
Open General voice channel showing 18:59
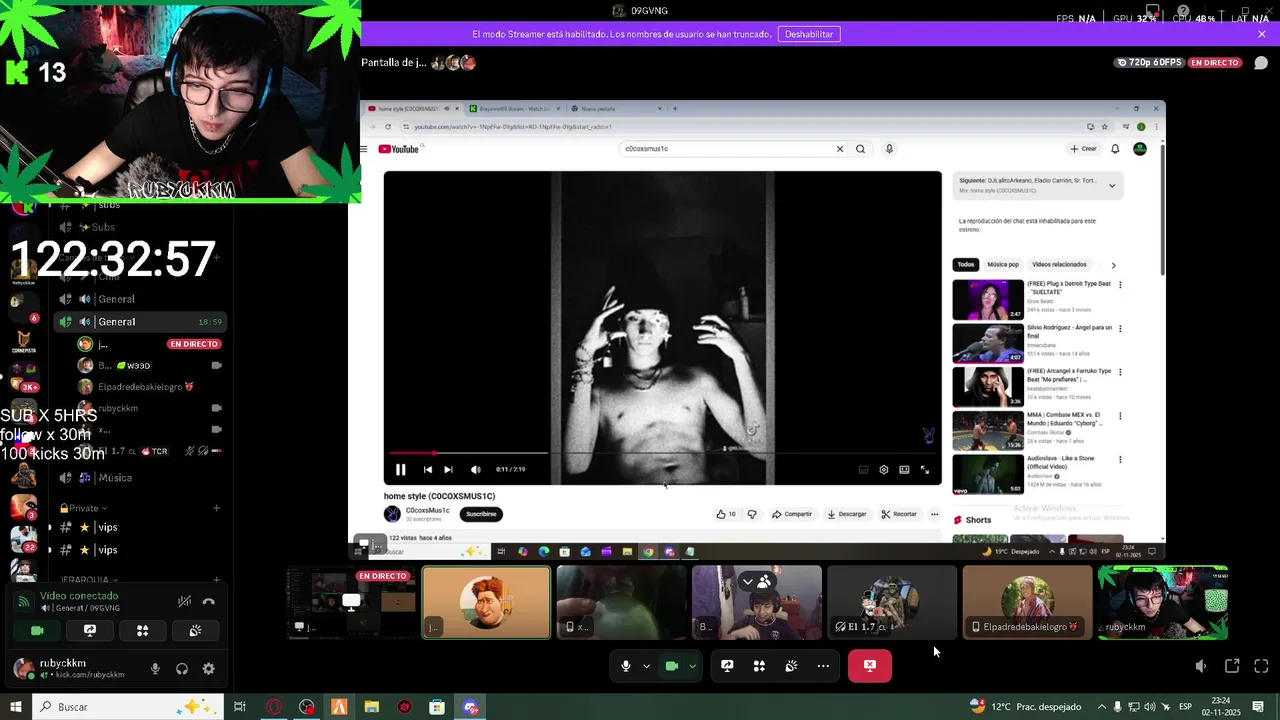coord(140,322)
